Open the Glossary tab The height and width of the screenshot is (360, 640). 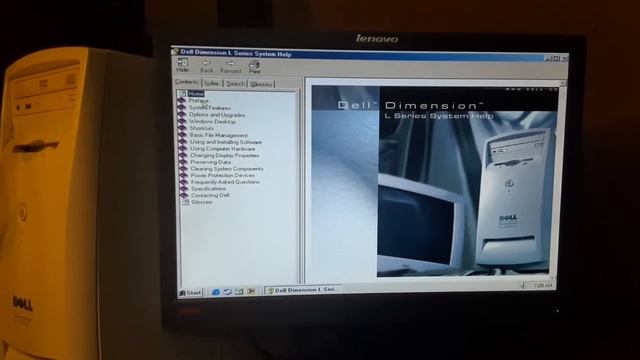261,84
